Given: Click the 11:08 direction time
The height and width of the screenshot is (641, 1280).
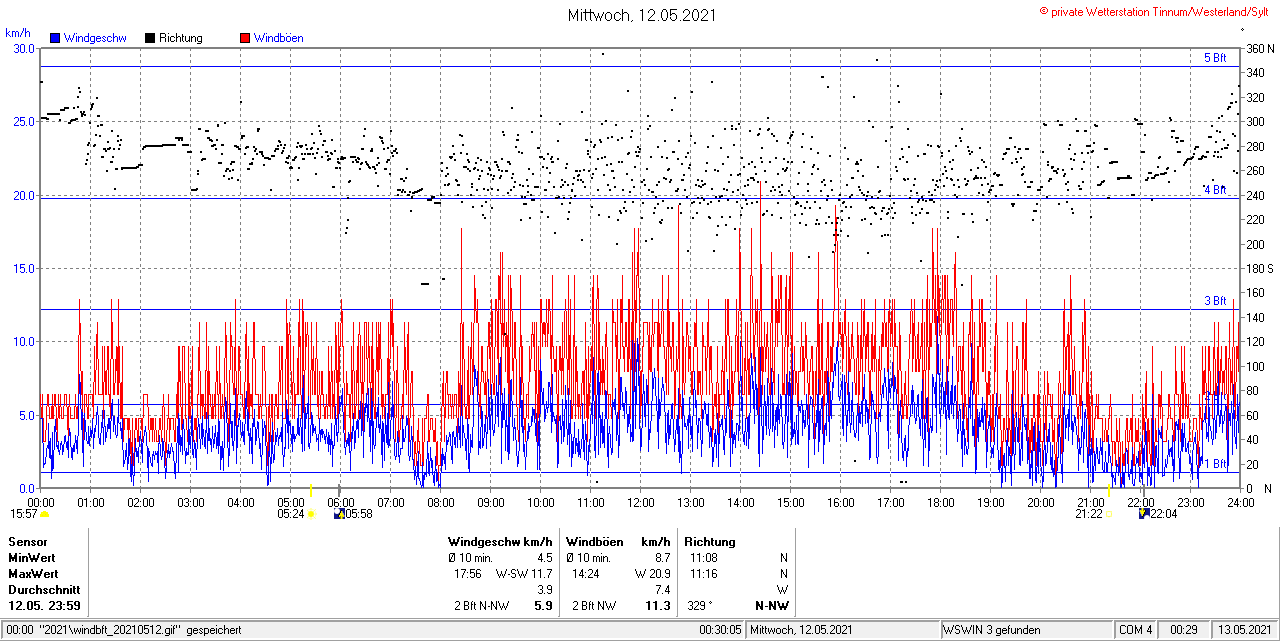Looking at the screenshot, I should click(x=703, y=558).
